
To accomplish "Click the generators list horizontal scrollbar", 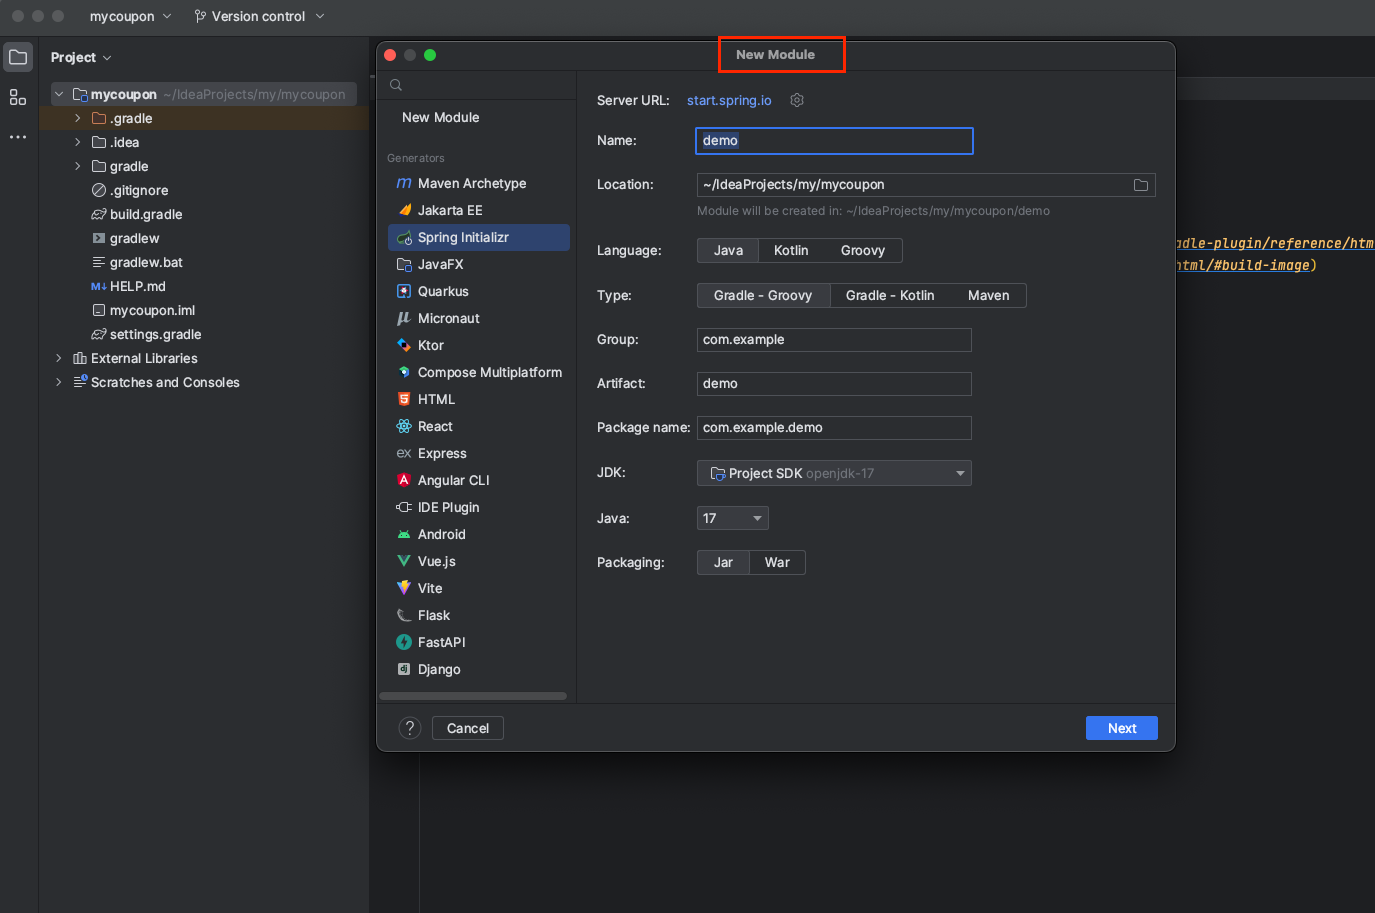I will [473, 696].
